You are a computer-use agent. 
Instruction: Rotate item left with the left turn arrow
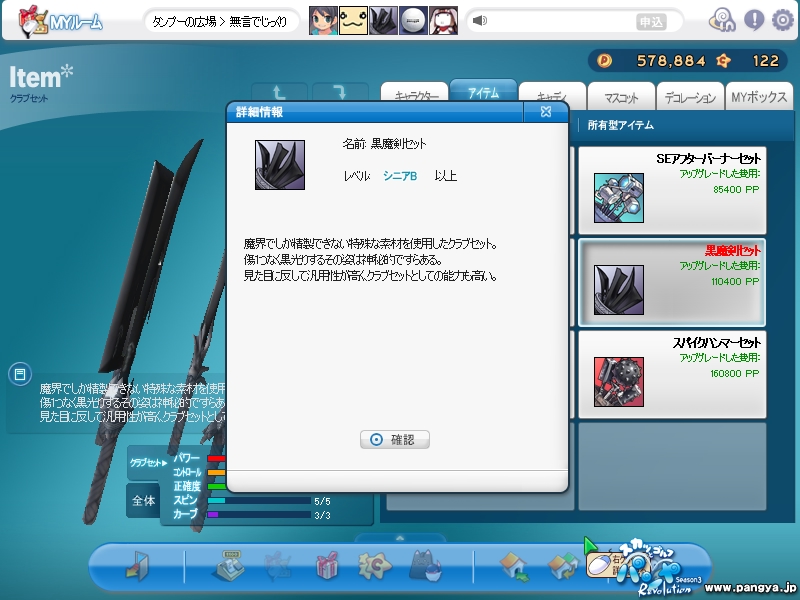click(x=279, y=92)
